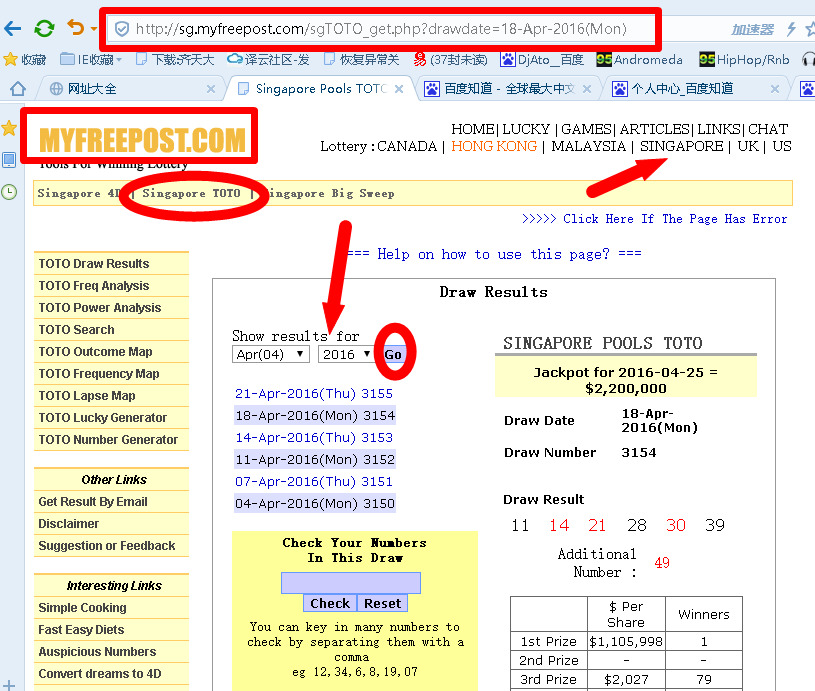Open the Singapore Big Sweep link
This screenshot has width=815, height=691.
click(330, 193)
